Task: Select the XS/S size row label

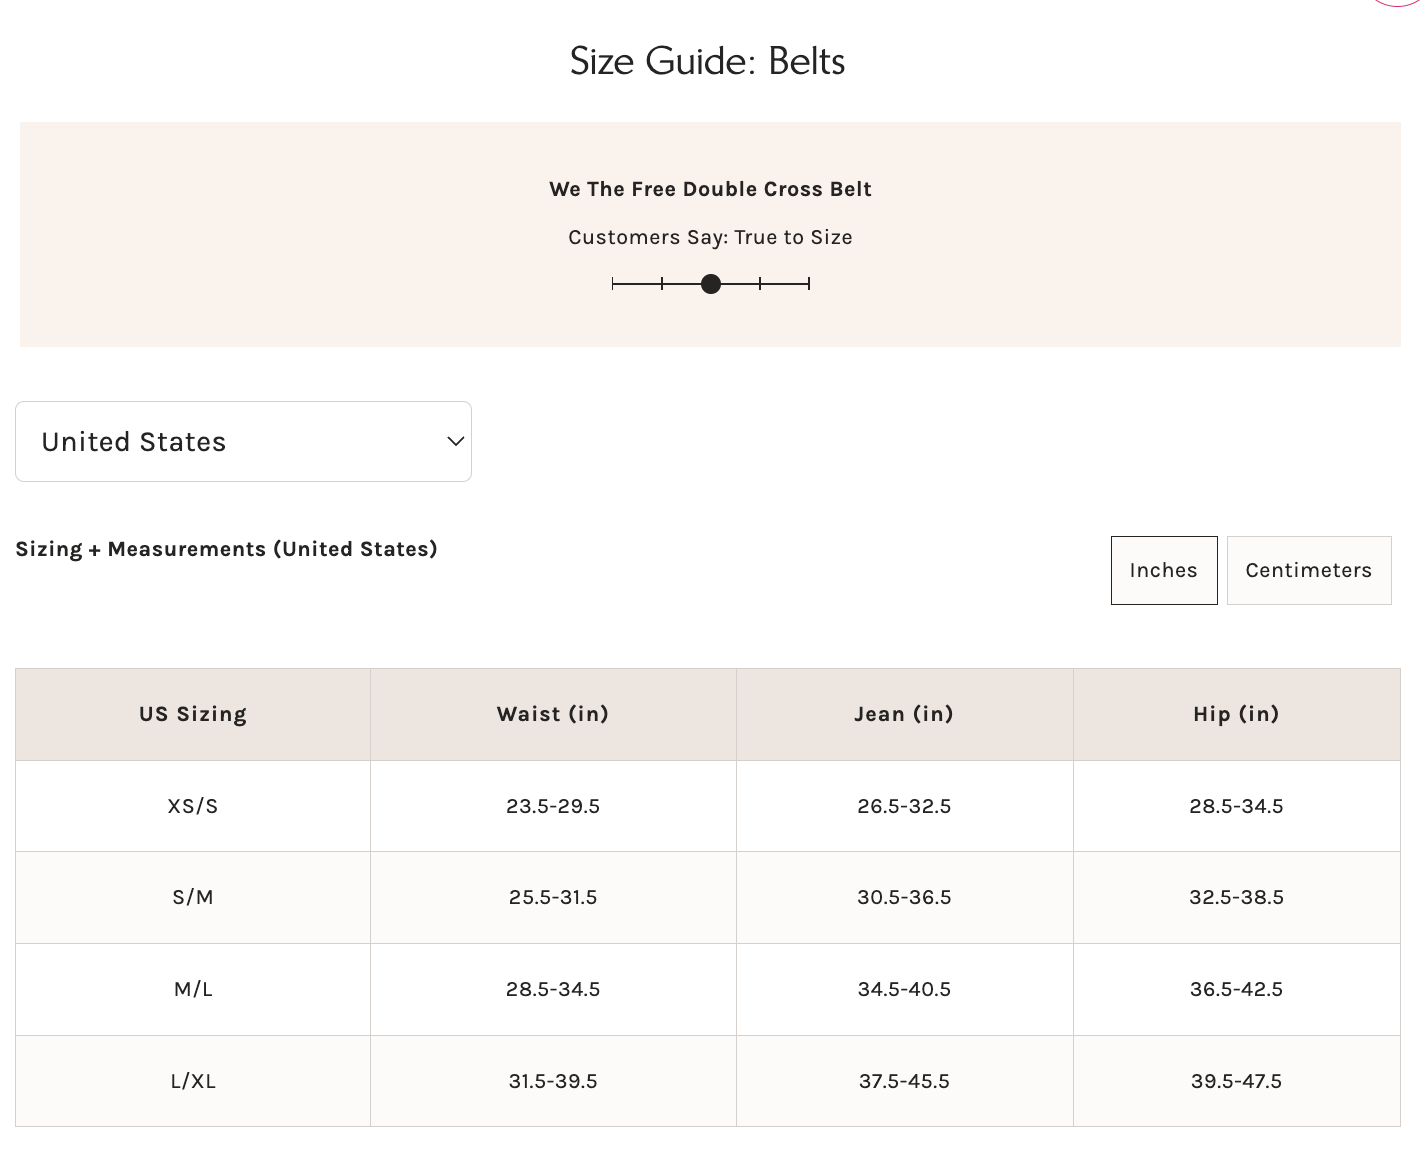Action: [x=193, y=806]
